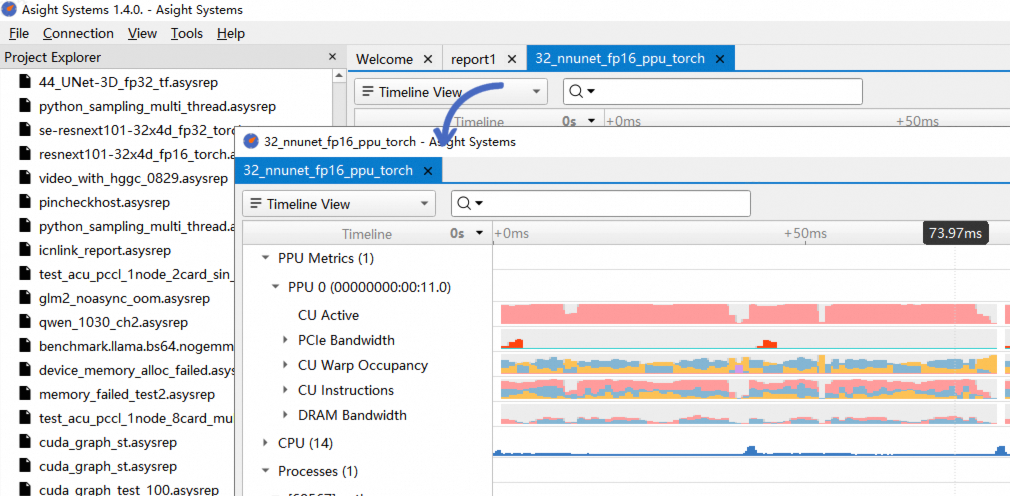Collapse the Processes (1) group

point(265,471)
